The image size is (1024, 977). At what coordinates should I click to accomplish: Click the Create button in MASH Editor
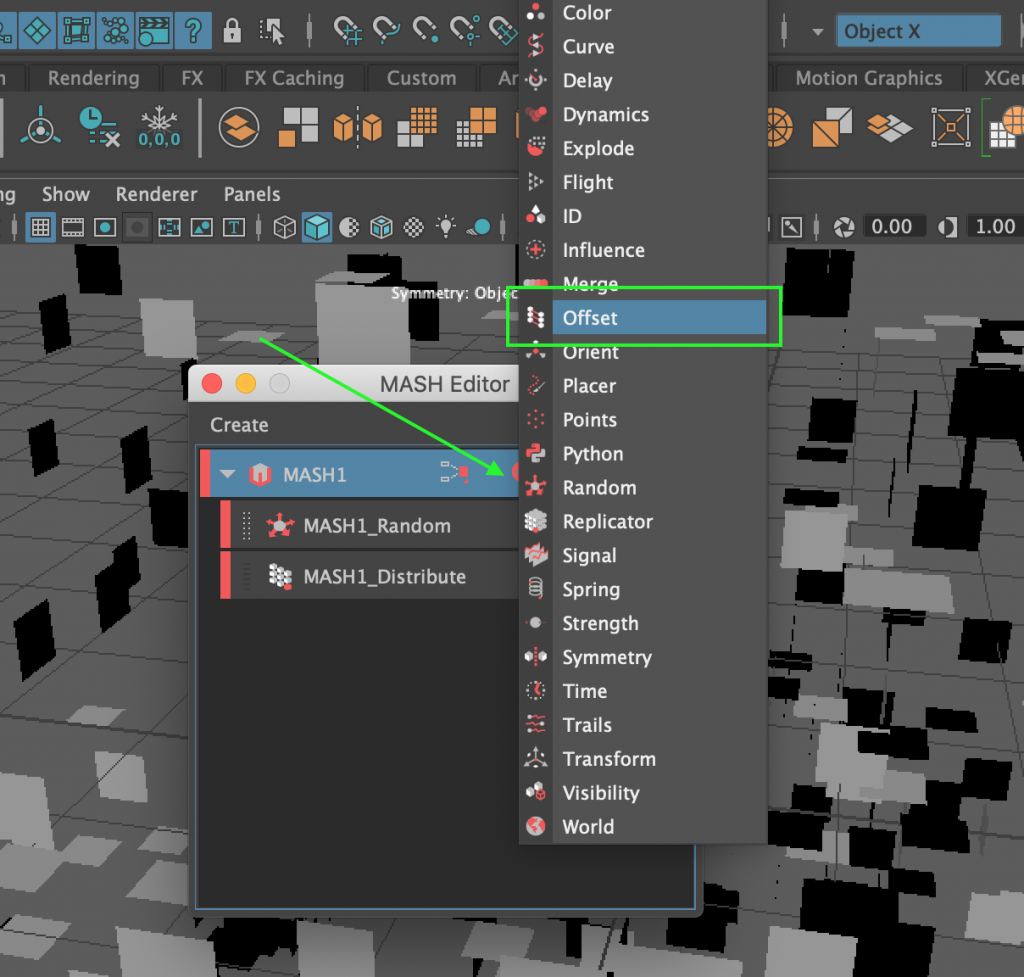tap(239, 424)
